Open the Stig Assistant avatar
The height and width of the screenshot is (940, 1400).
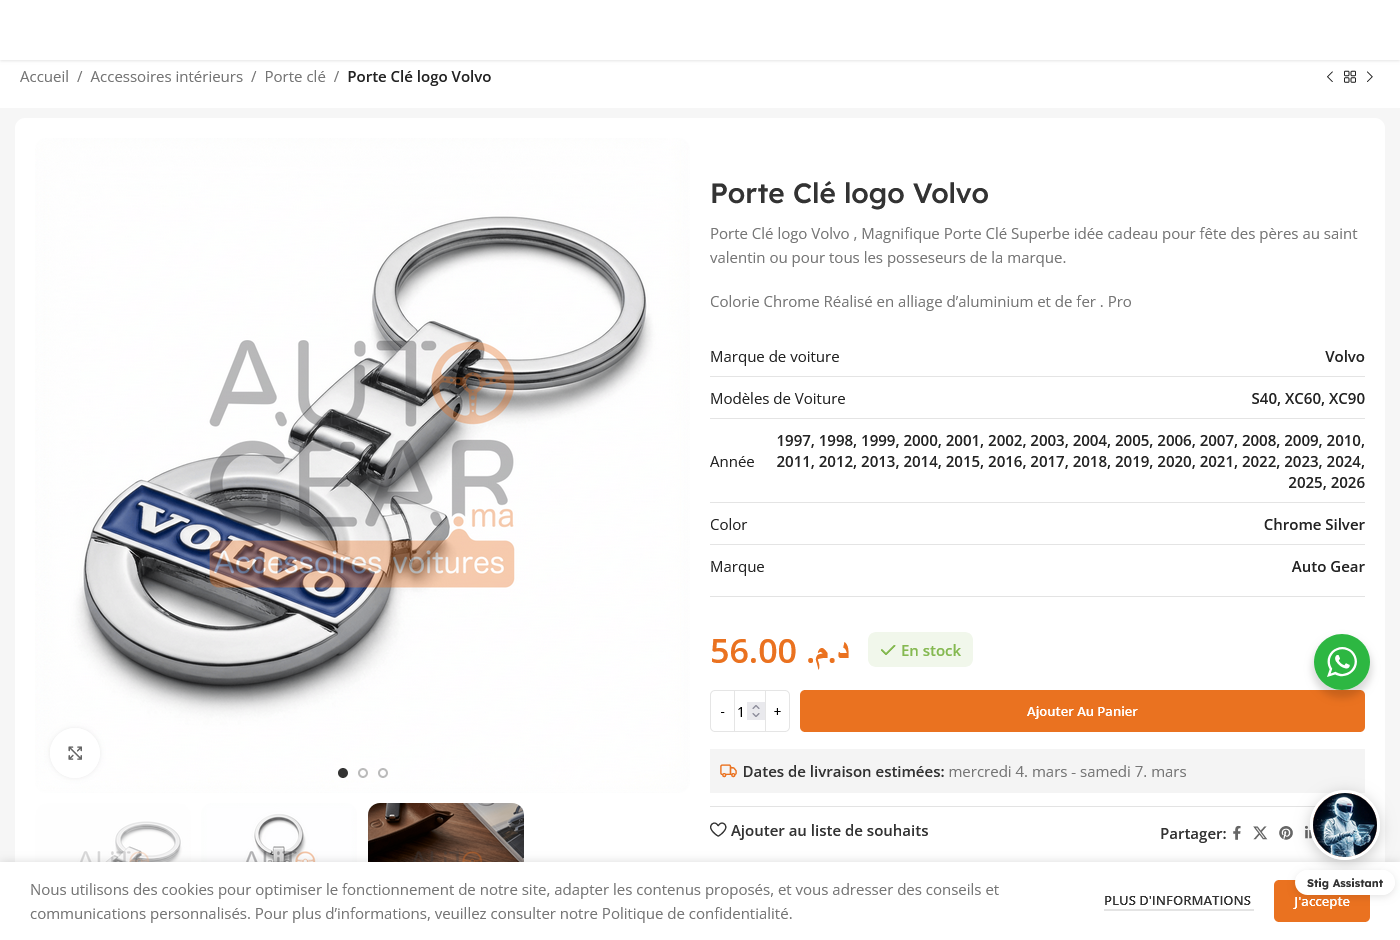tap(1345, 825)
